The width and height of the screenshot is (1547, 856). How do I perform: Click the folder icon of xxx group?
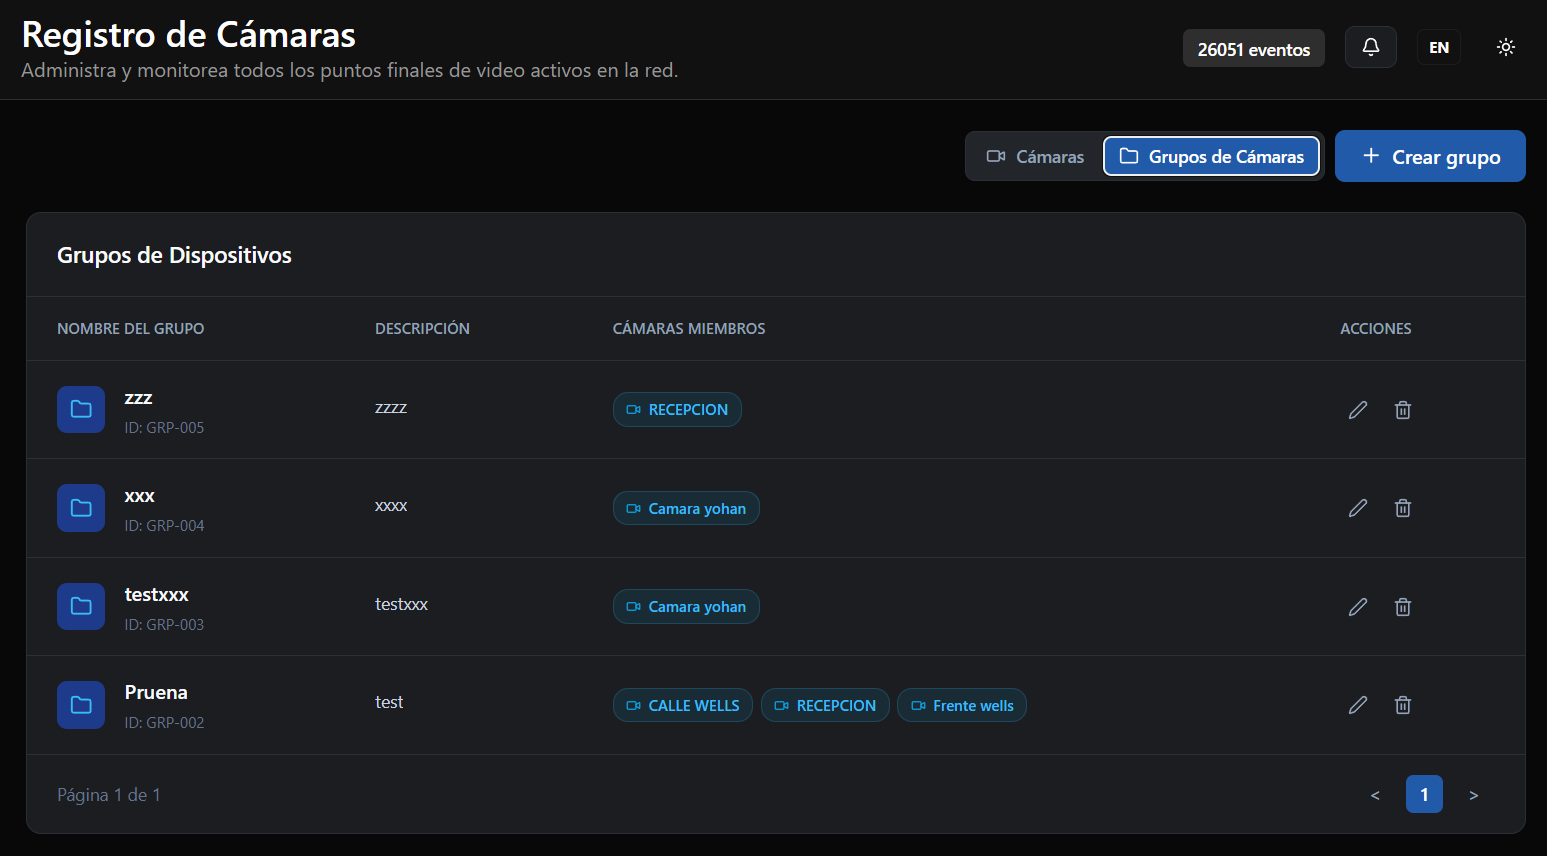(x=81, y=508)
